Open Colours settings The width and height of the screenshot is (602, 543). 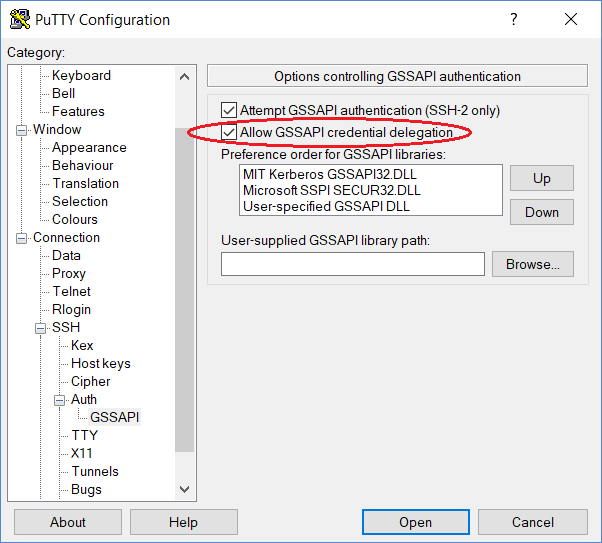75,219
